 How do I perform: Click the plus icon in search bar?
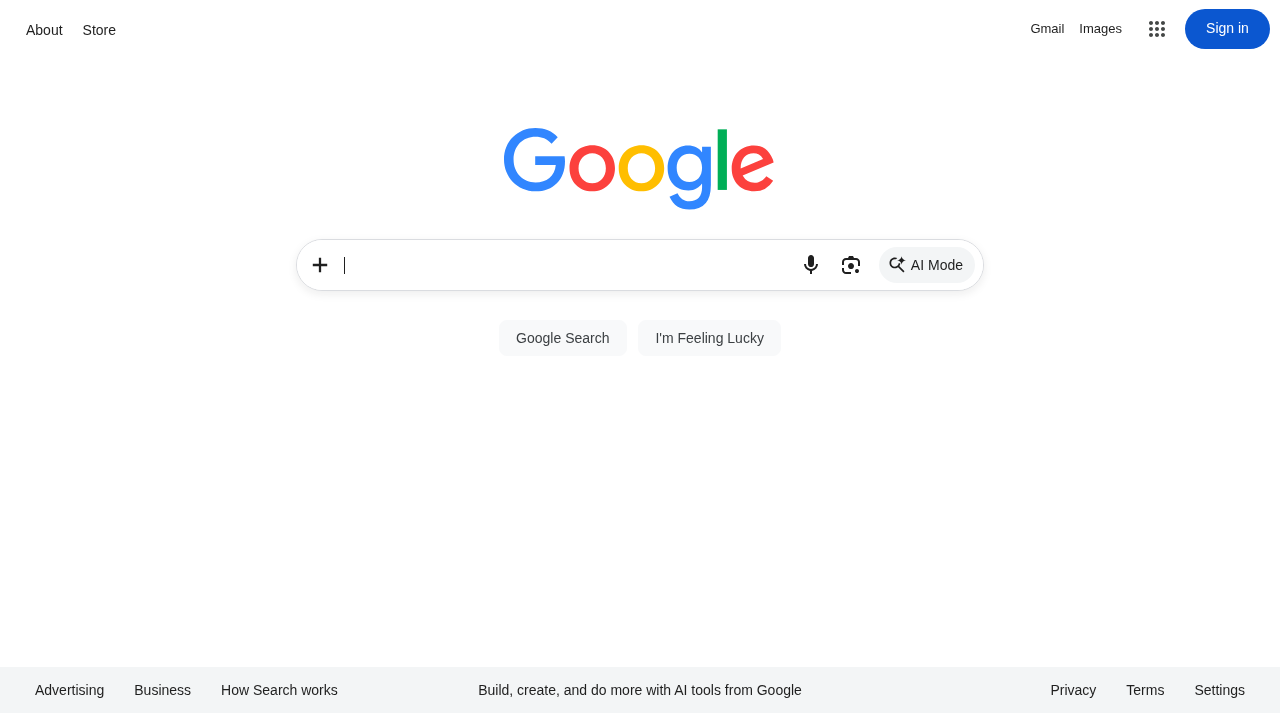pos(320,265)
